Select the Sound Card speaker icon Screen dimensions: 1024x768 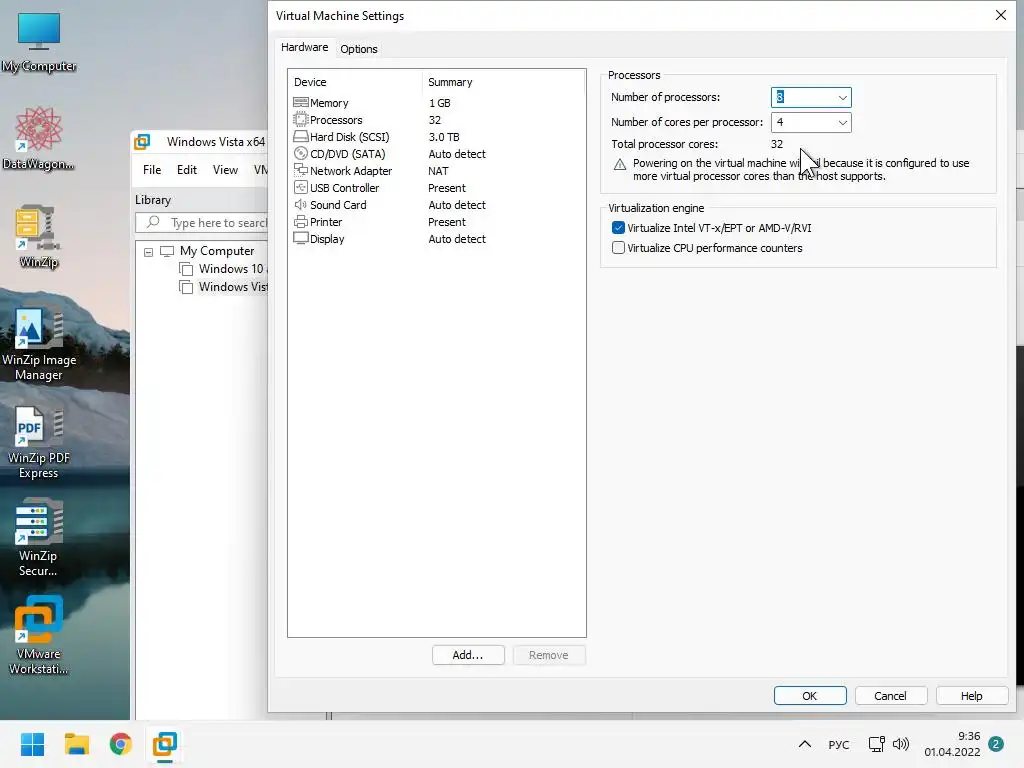click(x=300, y=204)
